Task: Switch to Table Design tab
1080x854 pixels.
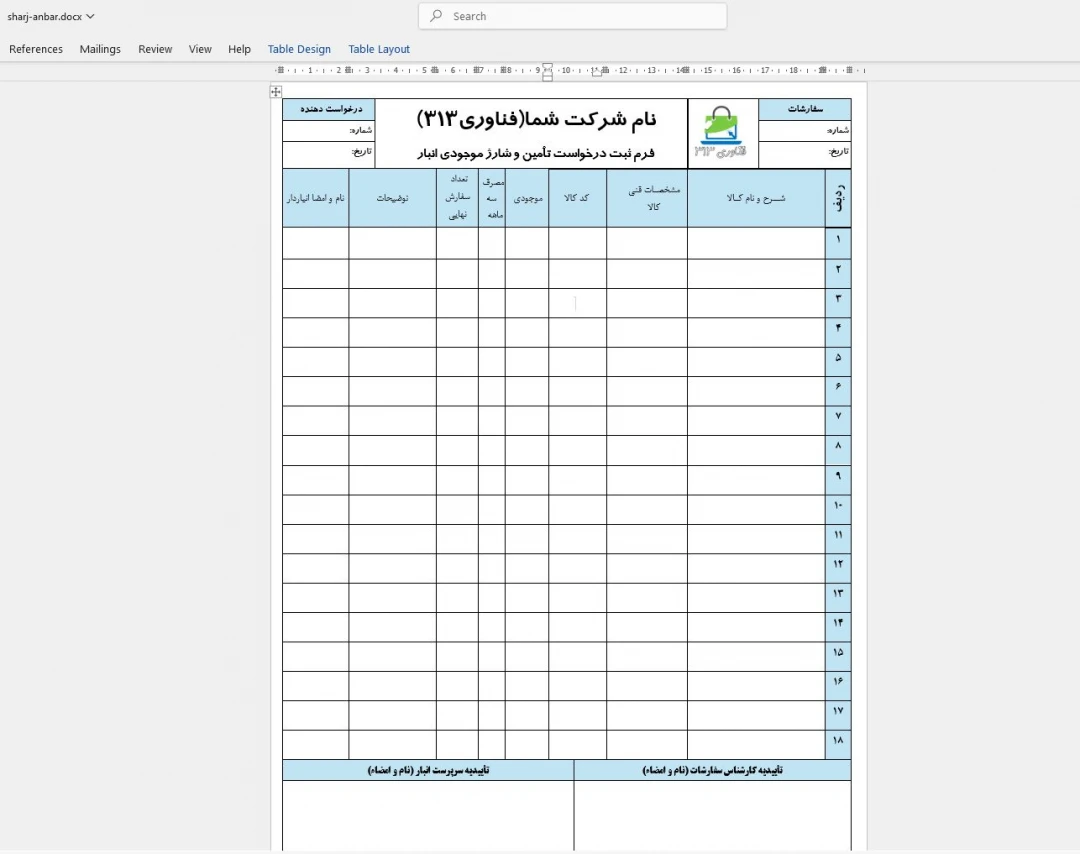Action: click(x=299, y=49)
